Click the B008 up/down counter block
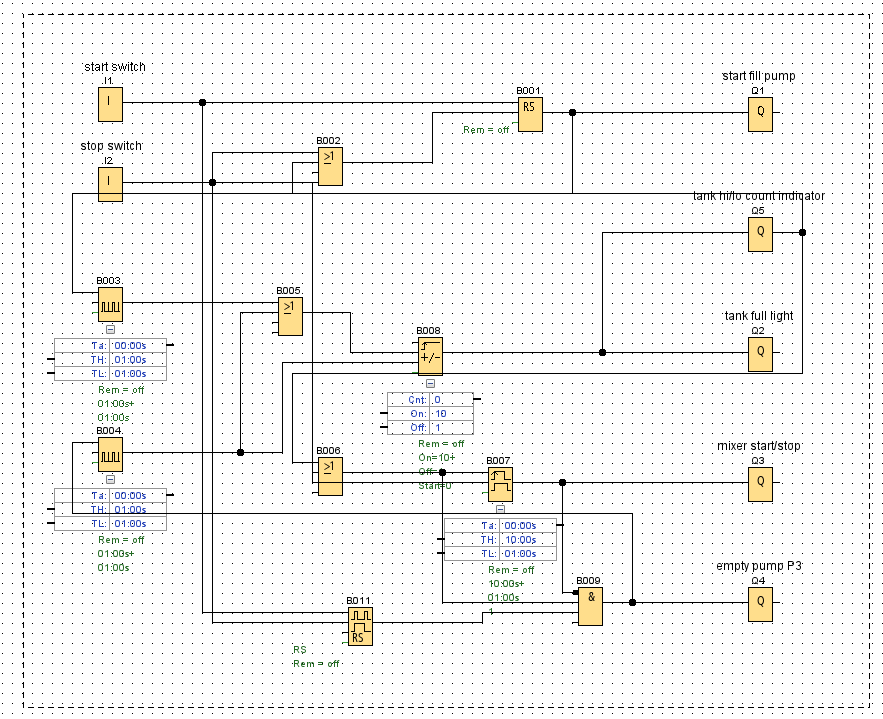The image size is (883, 719). coord(429,357)
